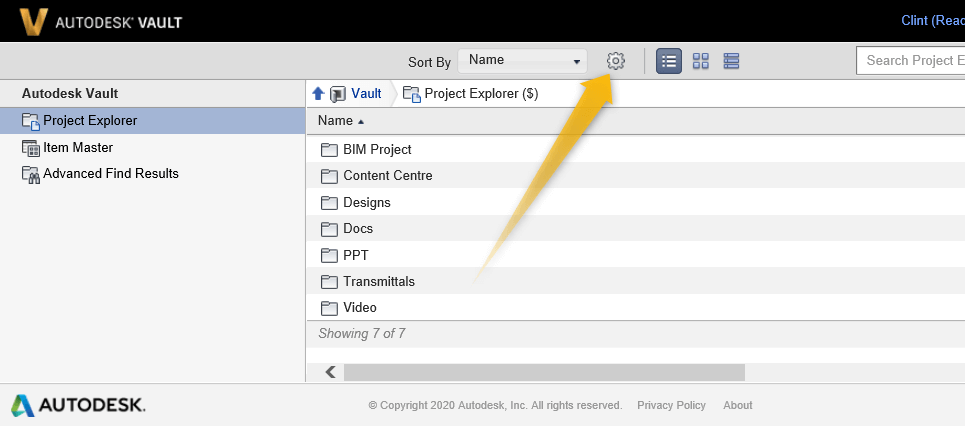Screen dimensions: 965x426
Task: Open the Sort By Name dropdown
Action: coord(521,61)
